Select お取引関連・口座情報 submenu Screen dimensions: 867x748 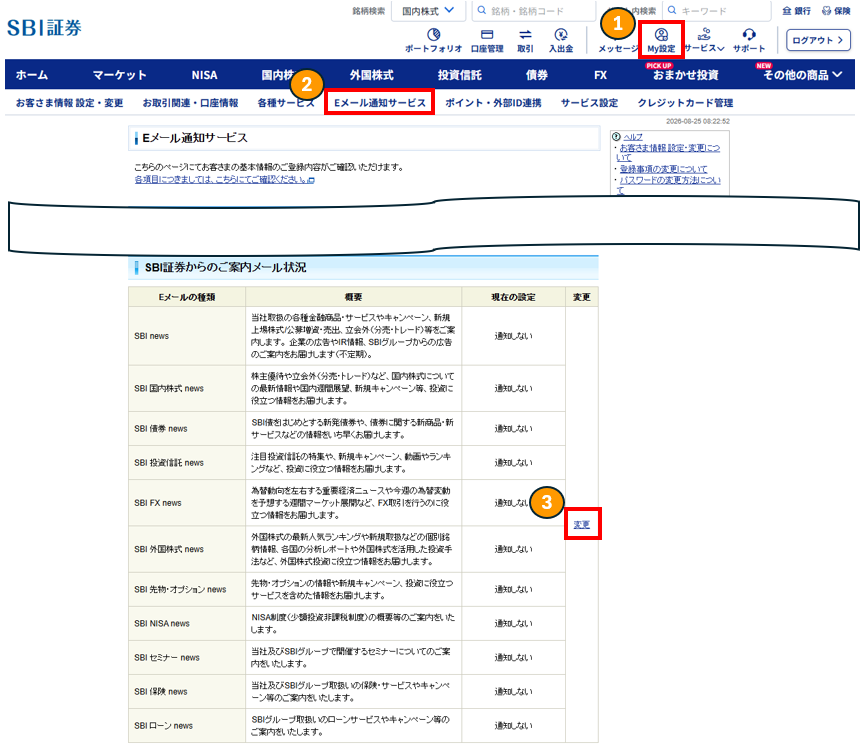coord(190,103)
